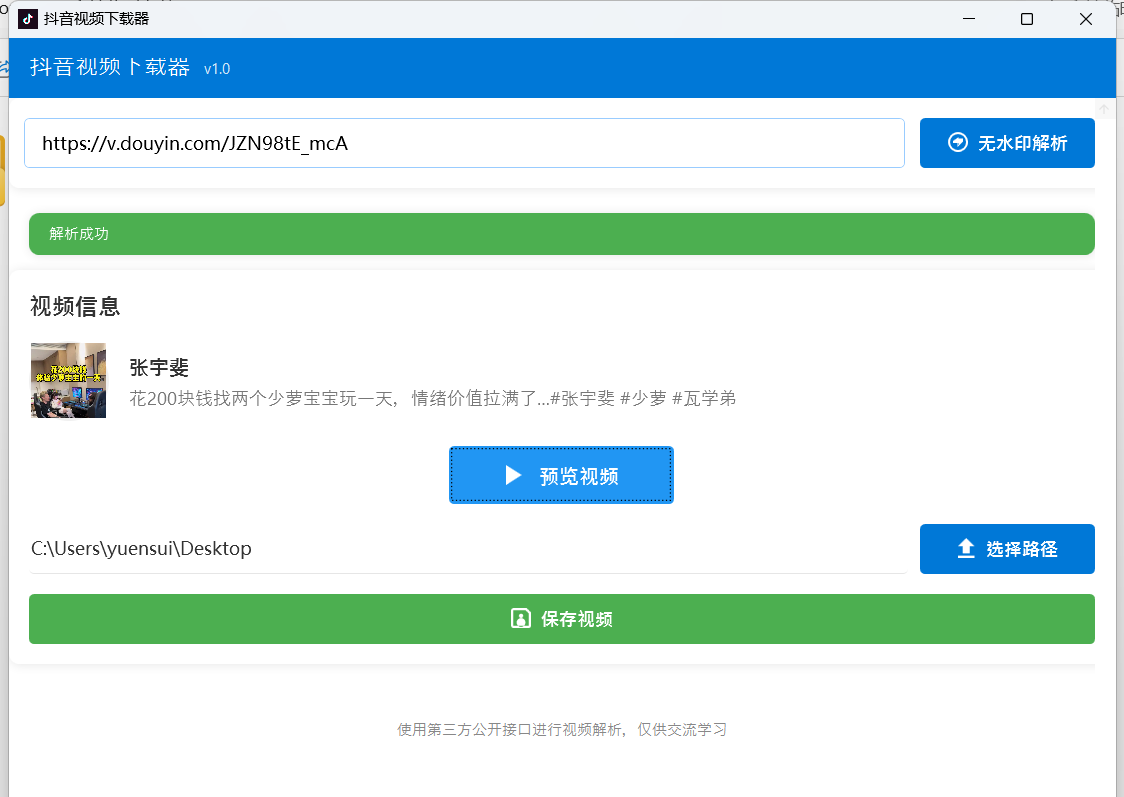Click the 视频信息 section heading
The height and width of the screenshot is (797, 1124).
click(75, 306)
